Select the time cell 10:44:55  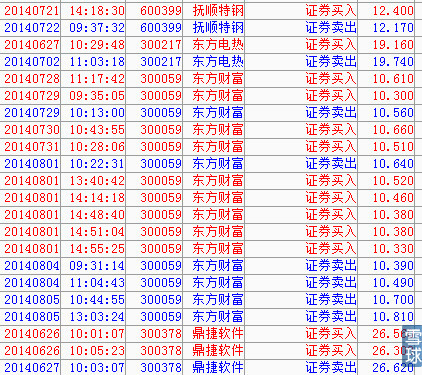[97, 300]
